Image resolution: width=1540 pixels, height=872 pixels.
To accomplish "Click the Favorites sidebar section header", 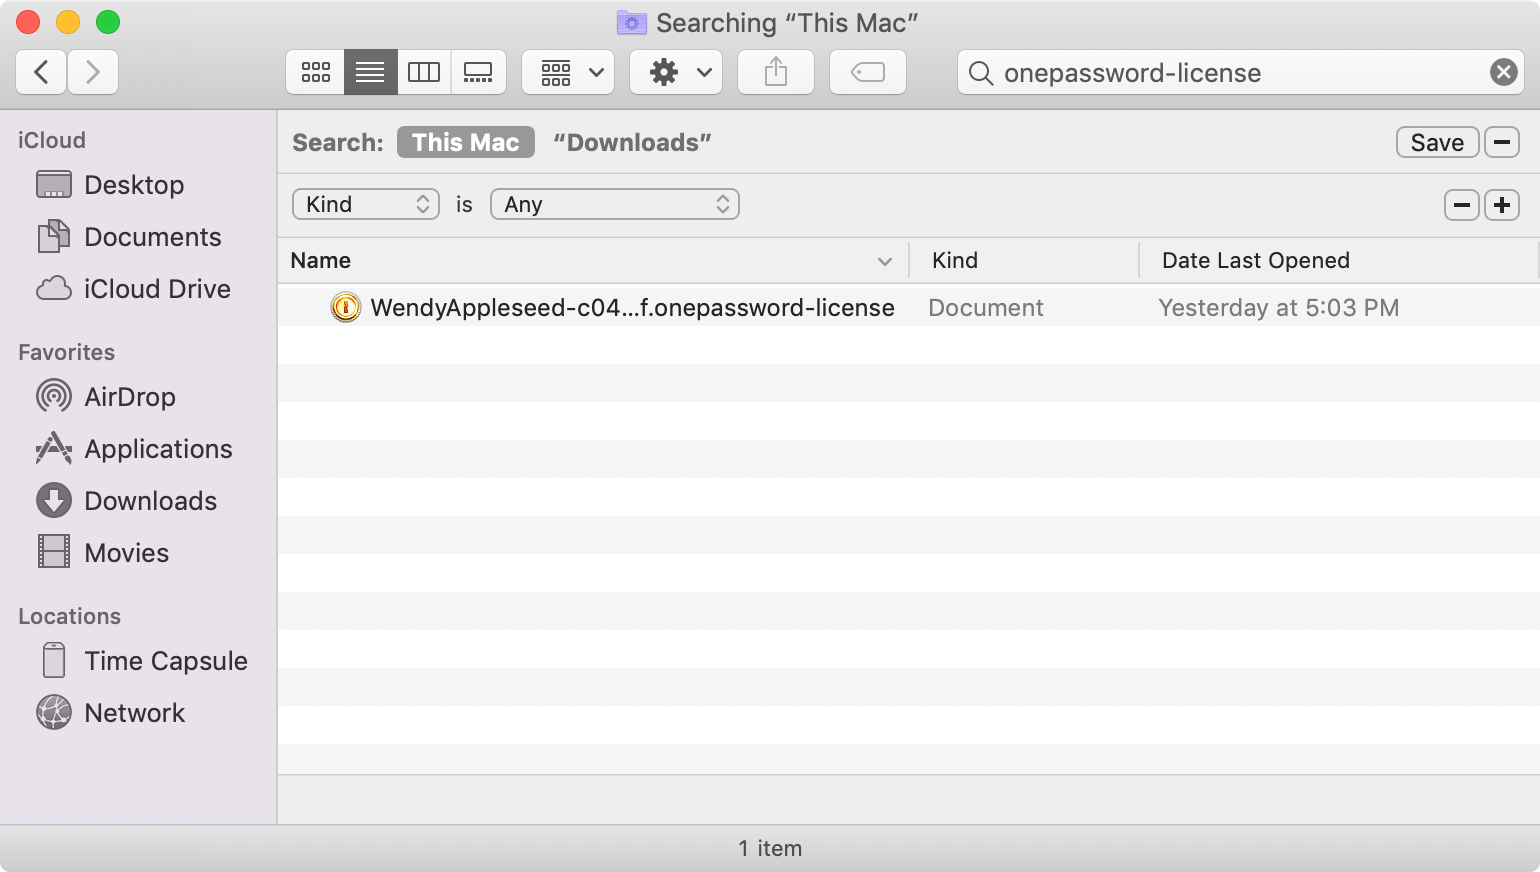I will click(66, 352).
